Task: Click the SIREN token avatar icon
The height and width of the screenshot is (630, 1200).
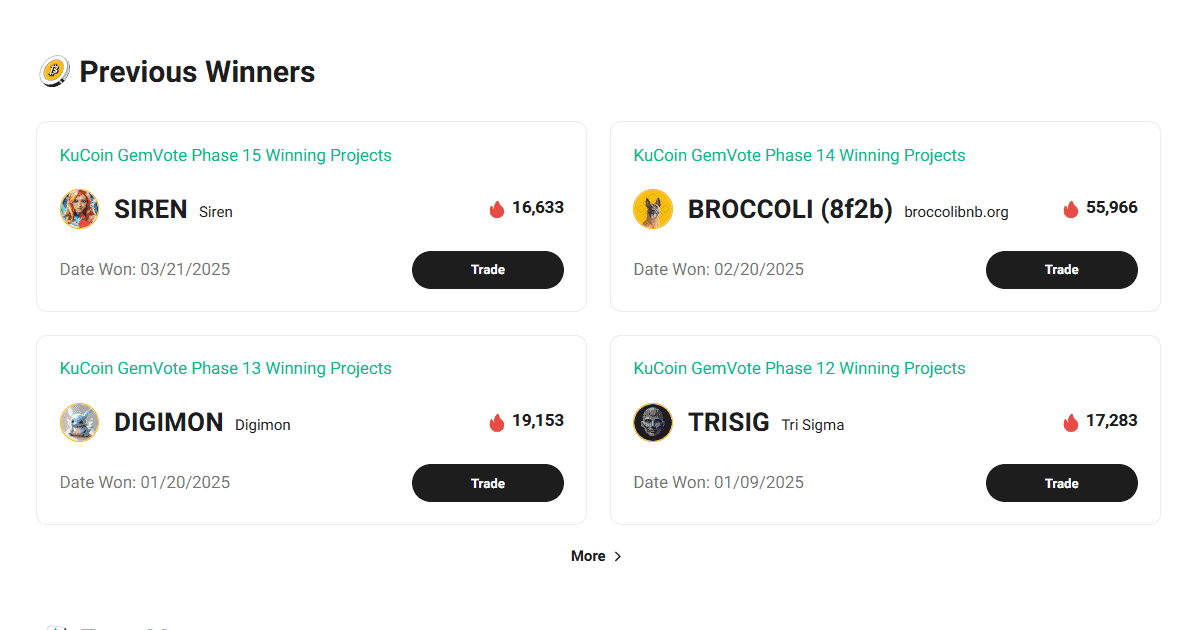Action: 79,209
